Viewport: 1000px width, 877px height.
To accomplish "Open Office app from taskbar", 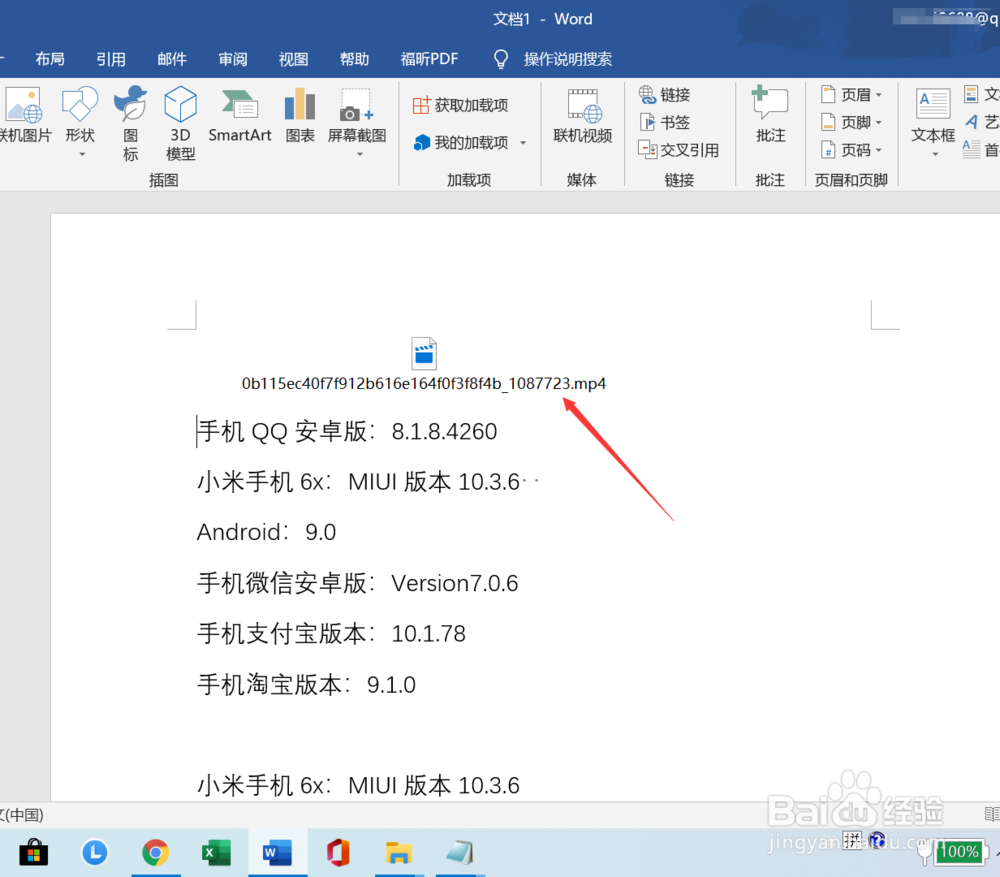I will pyautogui.click(x=339, y=853).
